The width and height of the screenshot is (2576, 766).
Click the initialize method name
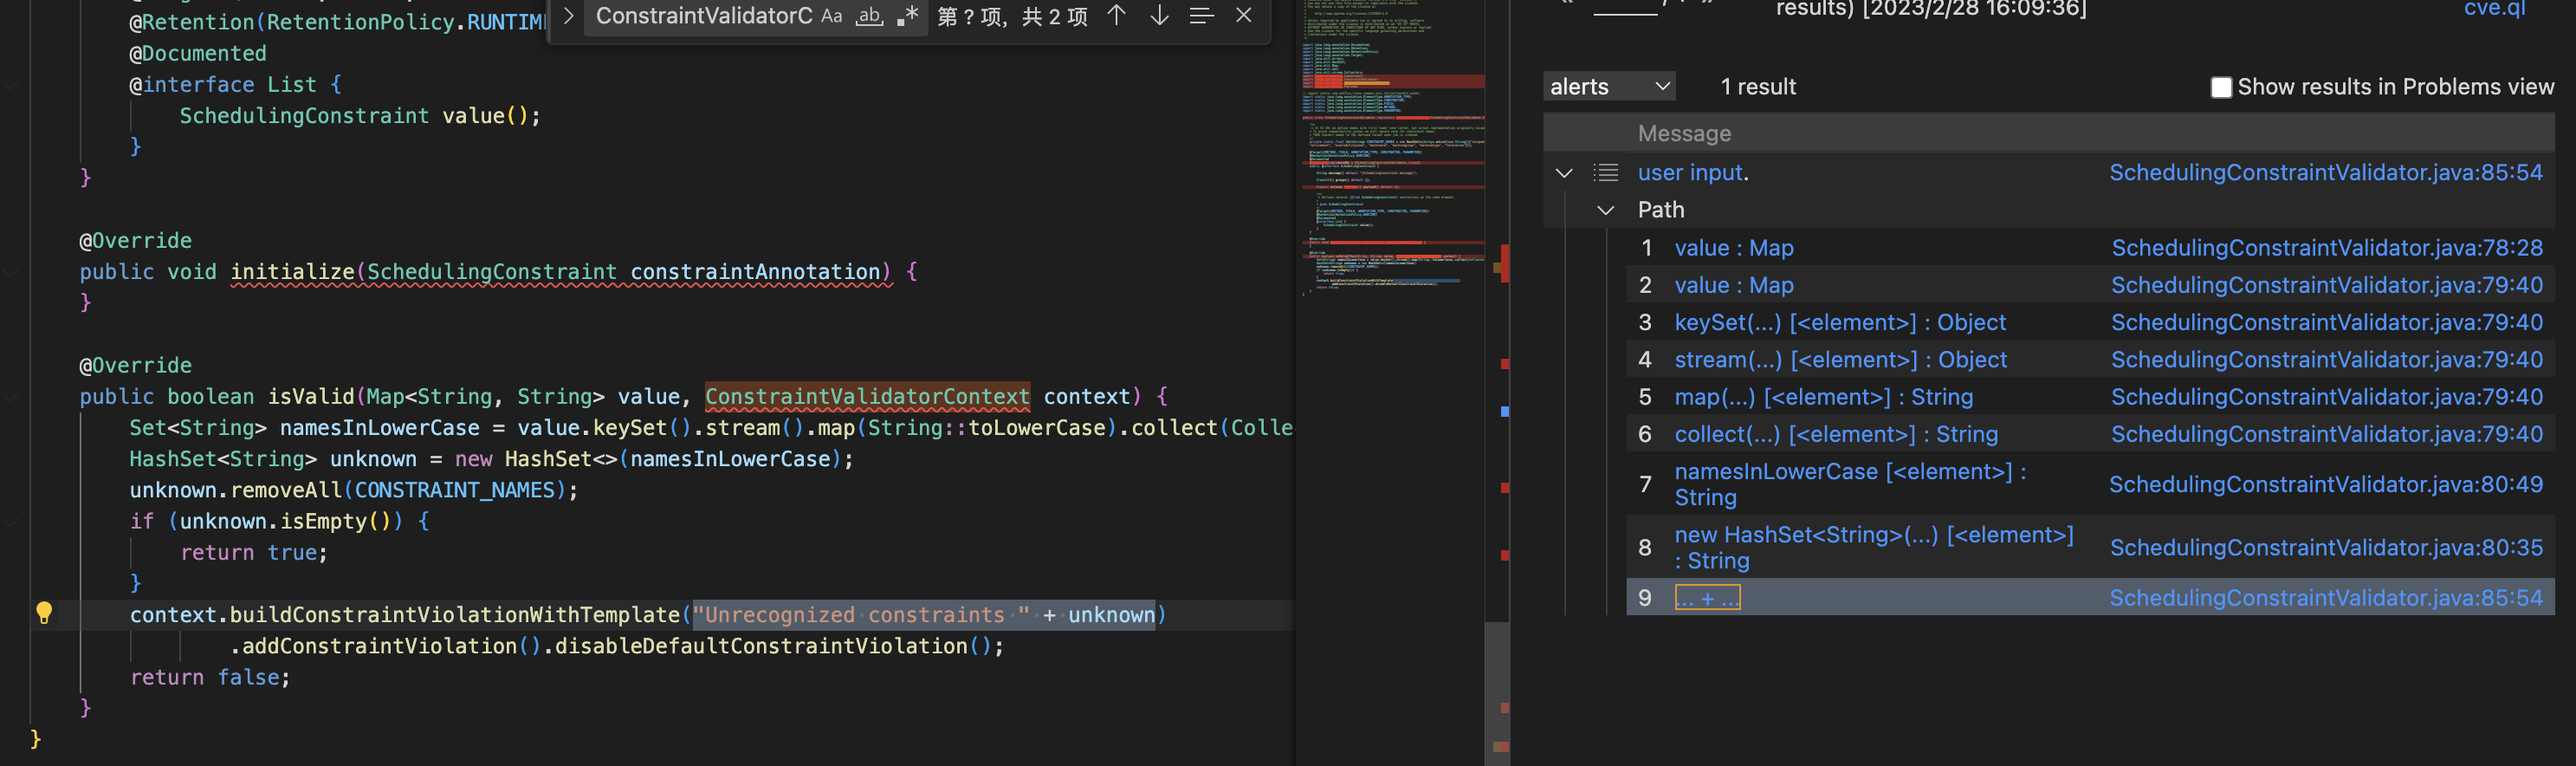[292, 272]
